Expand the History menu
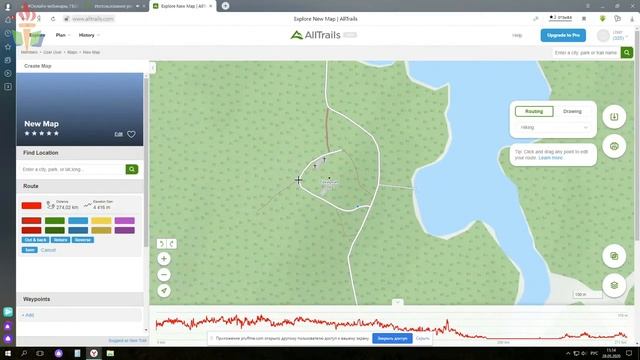This screenshot has width=640, height=360. [89, 35]
